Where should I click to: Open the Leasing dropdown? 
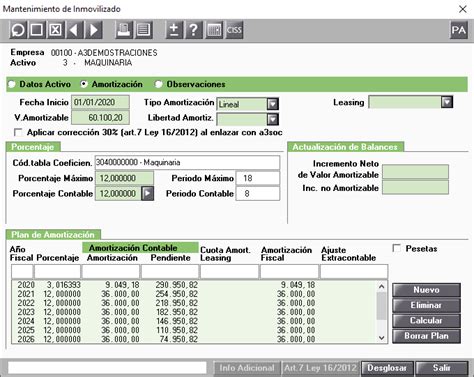point(447,102)
